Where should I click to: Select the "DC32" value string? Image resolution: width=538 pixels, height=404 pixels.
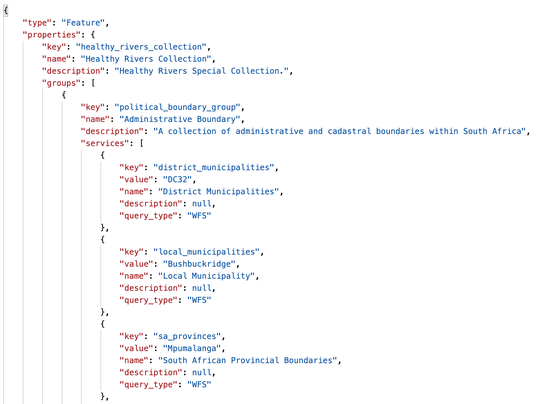(x=177, y=180)
